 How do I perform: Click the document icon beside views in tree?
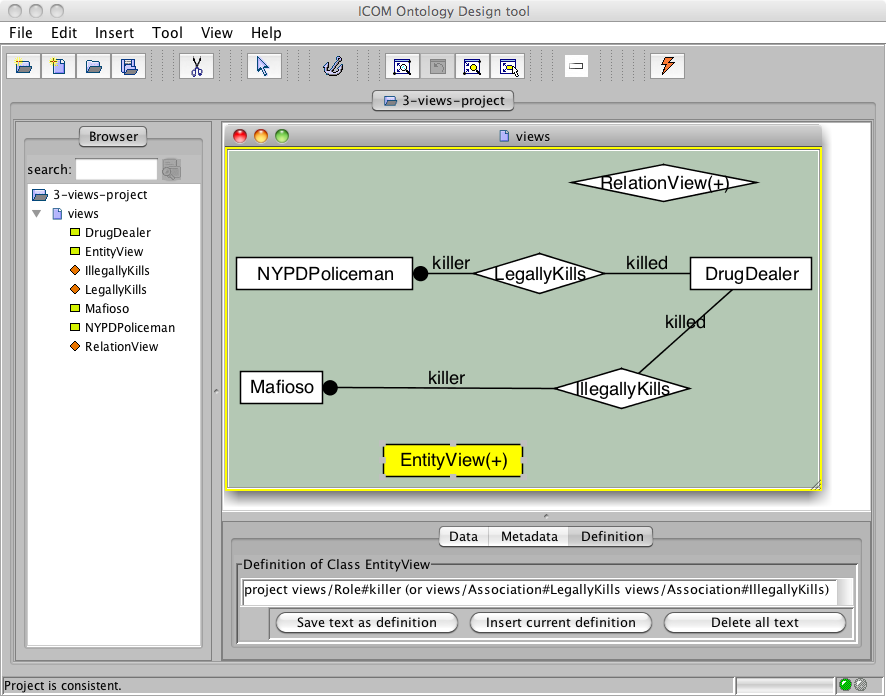pos(57,214)
